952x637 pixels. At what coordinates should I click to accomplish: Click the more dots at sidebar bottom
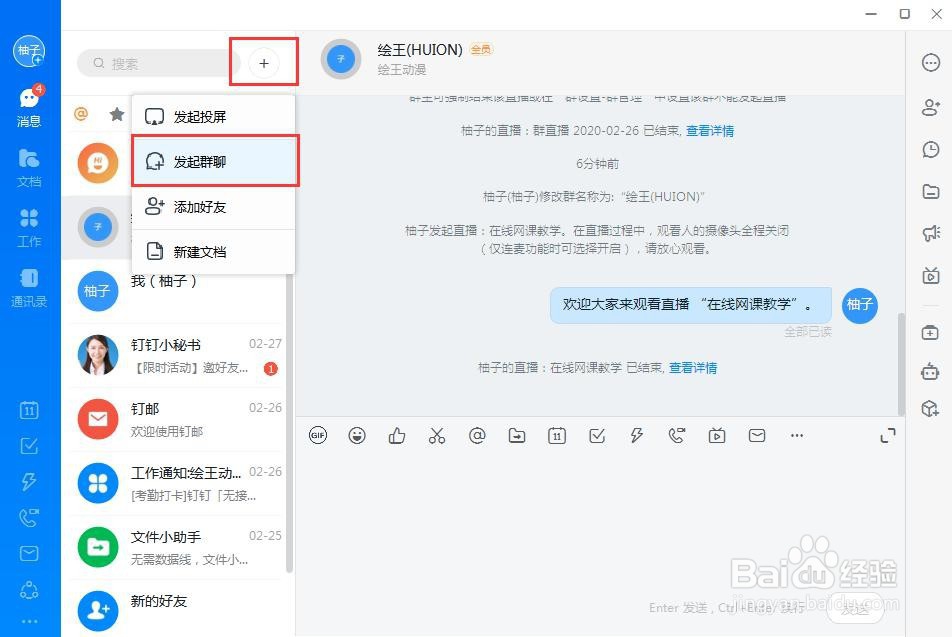(29, 621)
